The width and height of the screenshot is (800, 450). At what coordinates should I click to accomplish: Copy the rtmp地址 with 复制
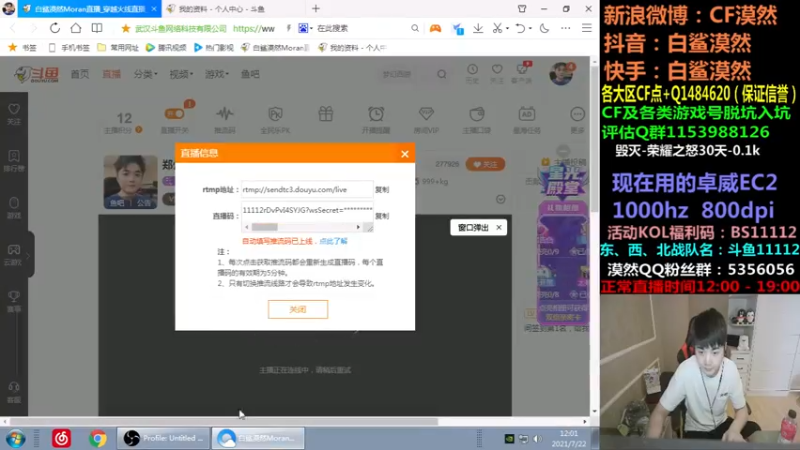(382, 189)
